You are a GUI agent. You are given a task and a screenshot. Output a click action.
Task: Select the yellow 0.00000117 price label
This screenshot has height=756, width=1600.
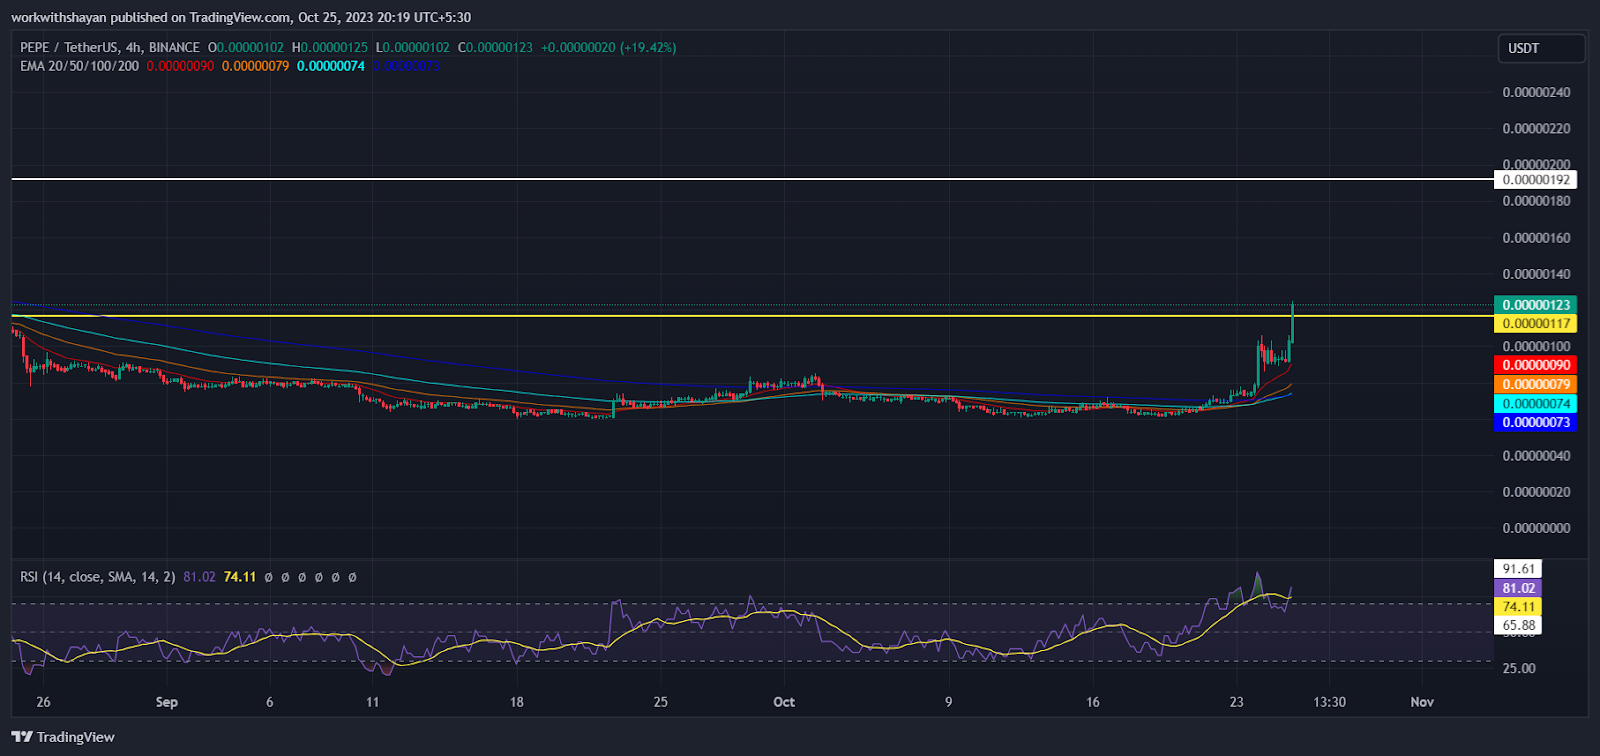(x=1535, y=323)
